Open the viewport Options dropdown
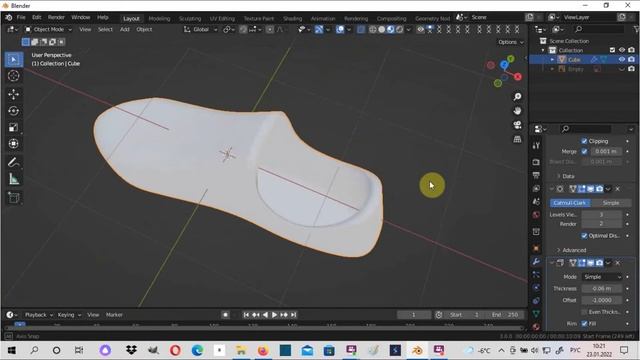The image size is (640, 360). point(511,42)
